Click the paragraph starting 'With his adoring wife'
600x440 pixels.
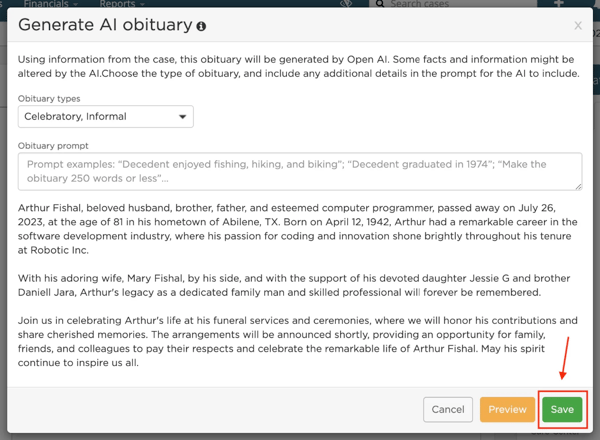coord(294,285)
